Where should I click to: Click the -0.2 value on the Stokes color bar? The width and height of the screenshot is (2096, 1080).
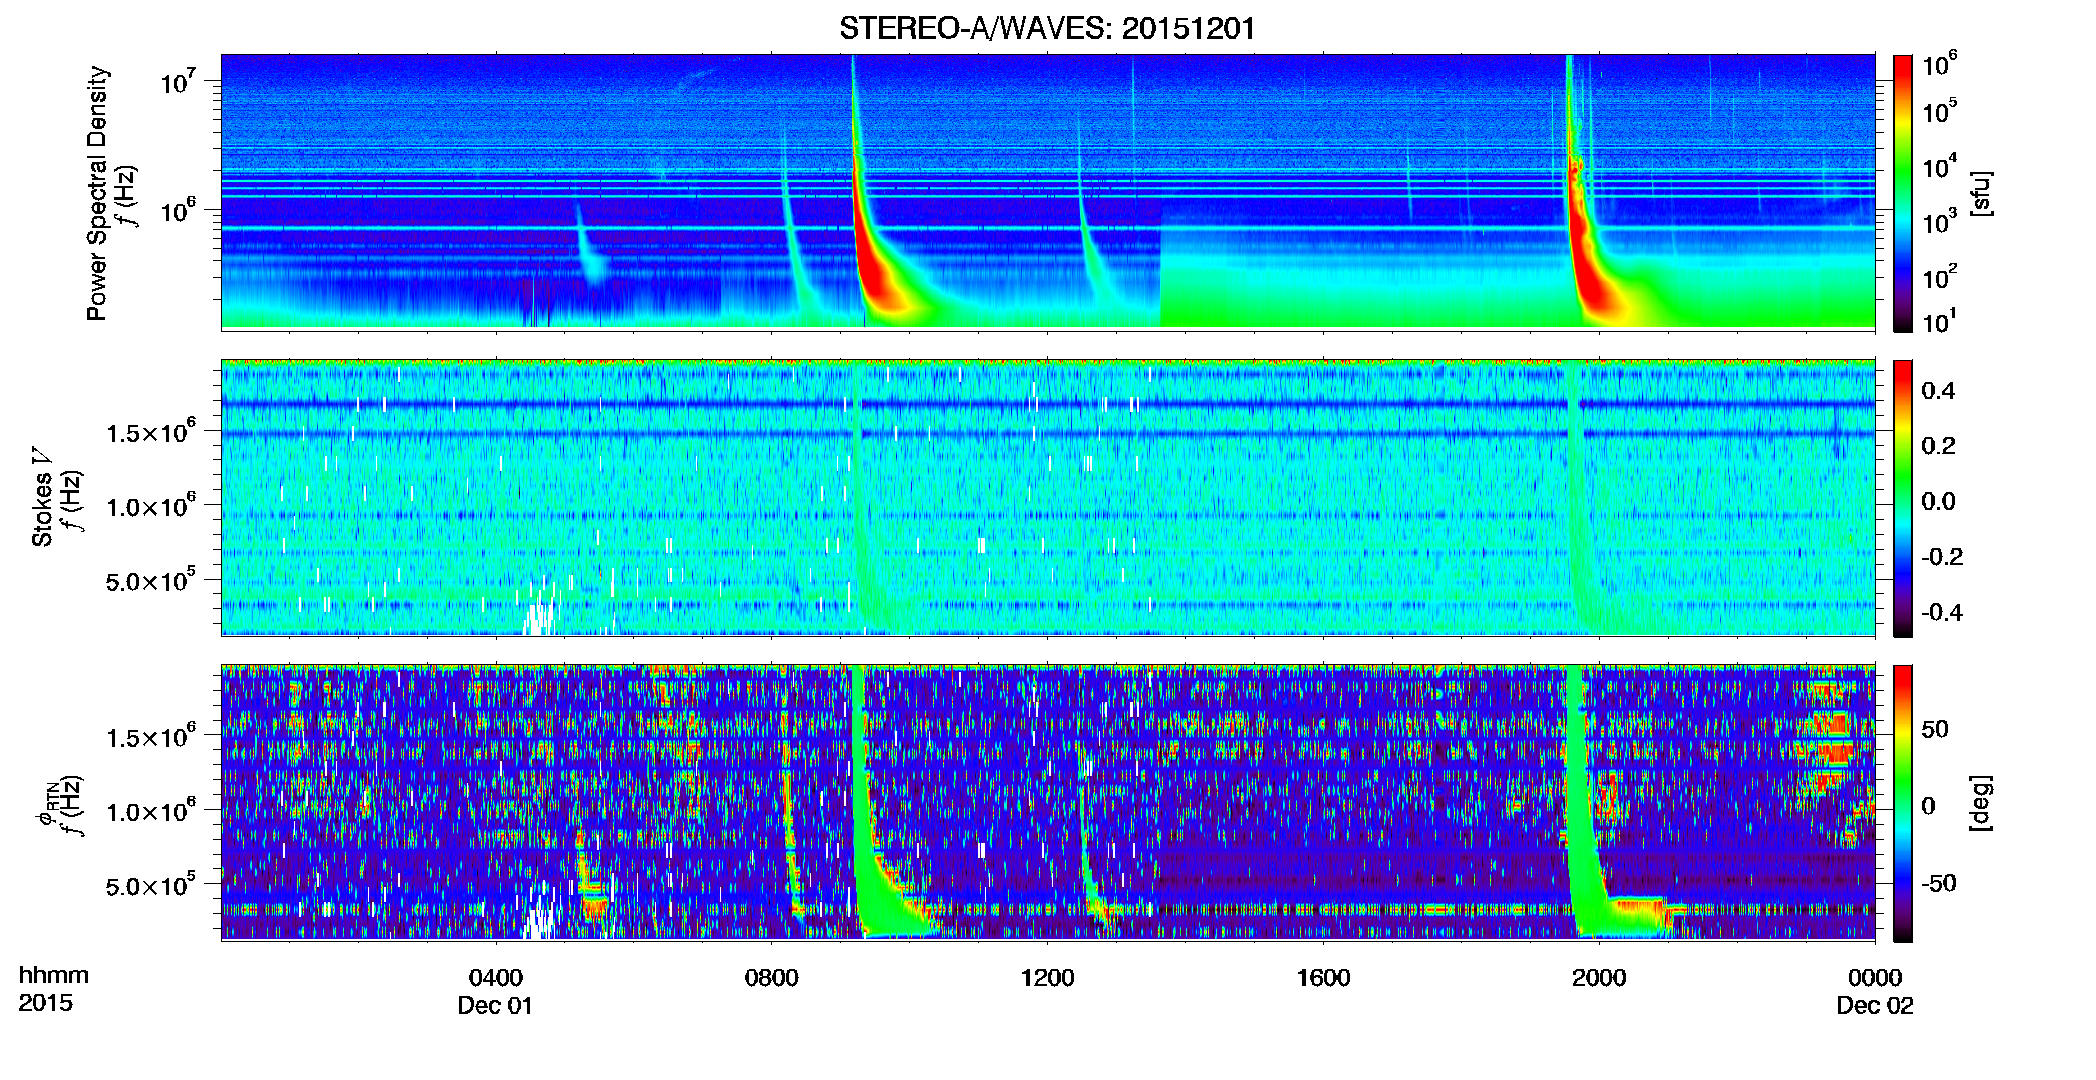1942,556
